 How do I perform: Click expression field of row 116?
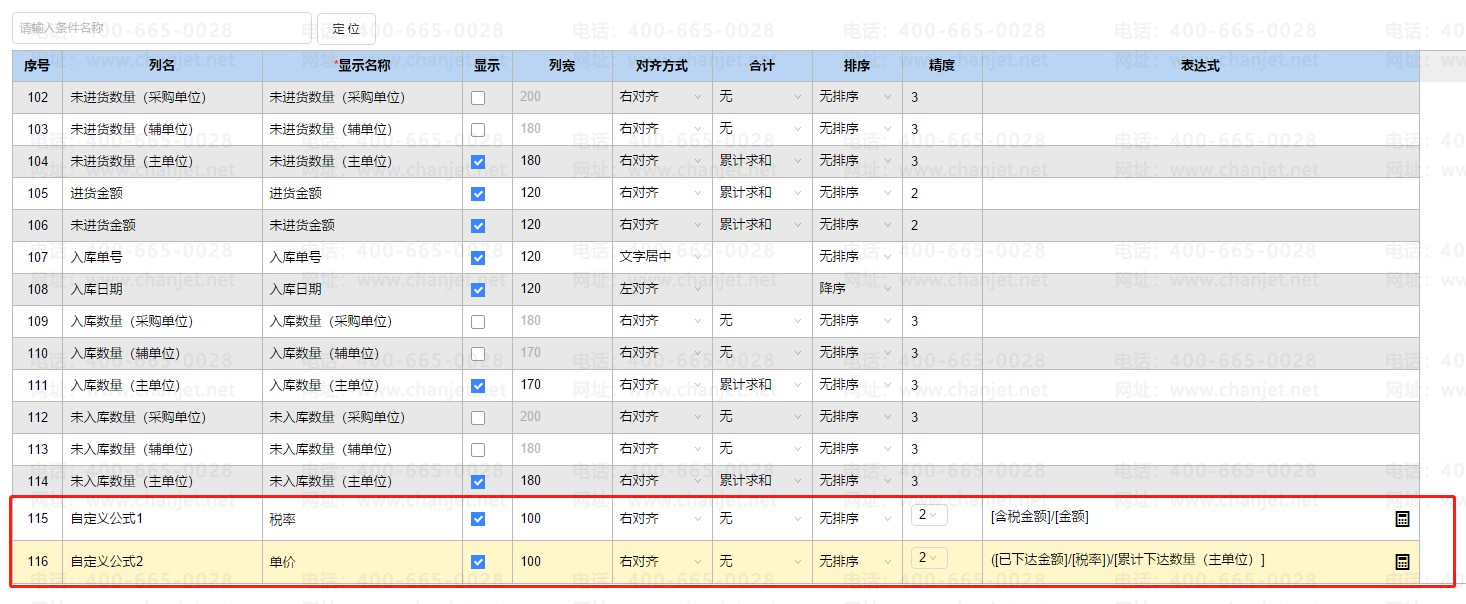point(1127,560)
